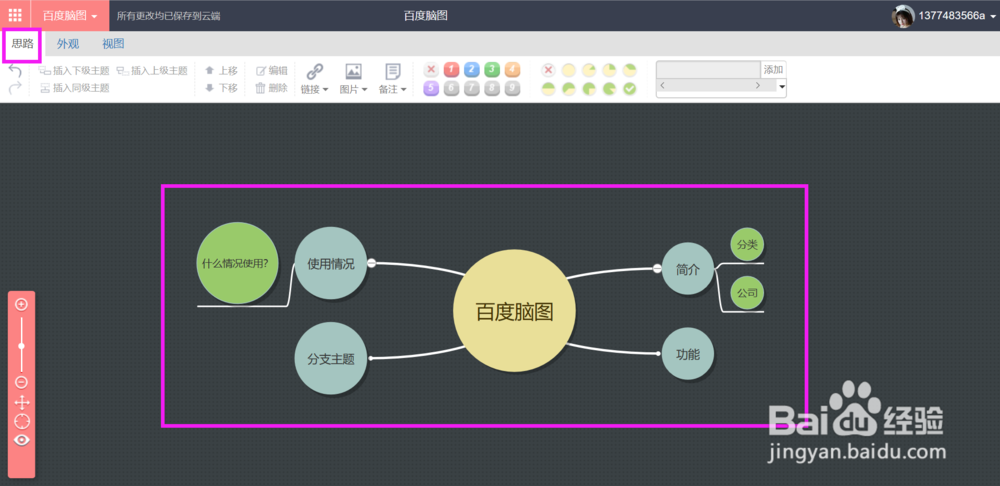Zoom out with minus icon
The width and height of the screenshot is (1000, 486).
tap(21, 382)
